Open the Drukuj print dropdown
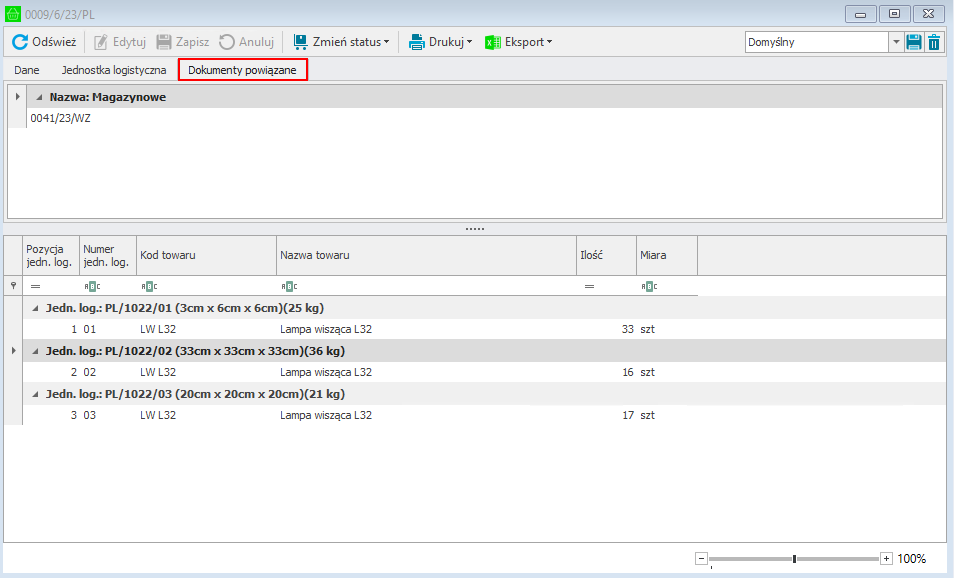The width and height of the screenshot is (954, 578). click(441, 42)
